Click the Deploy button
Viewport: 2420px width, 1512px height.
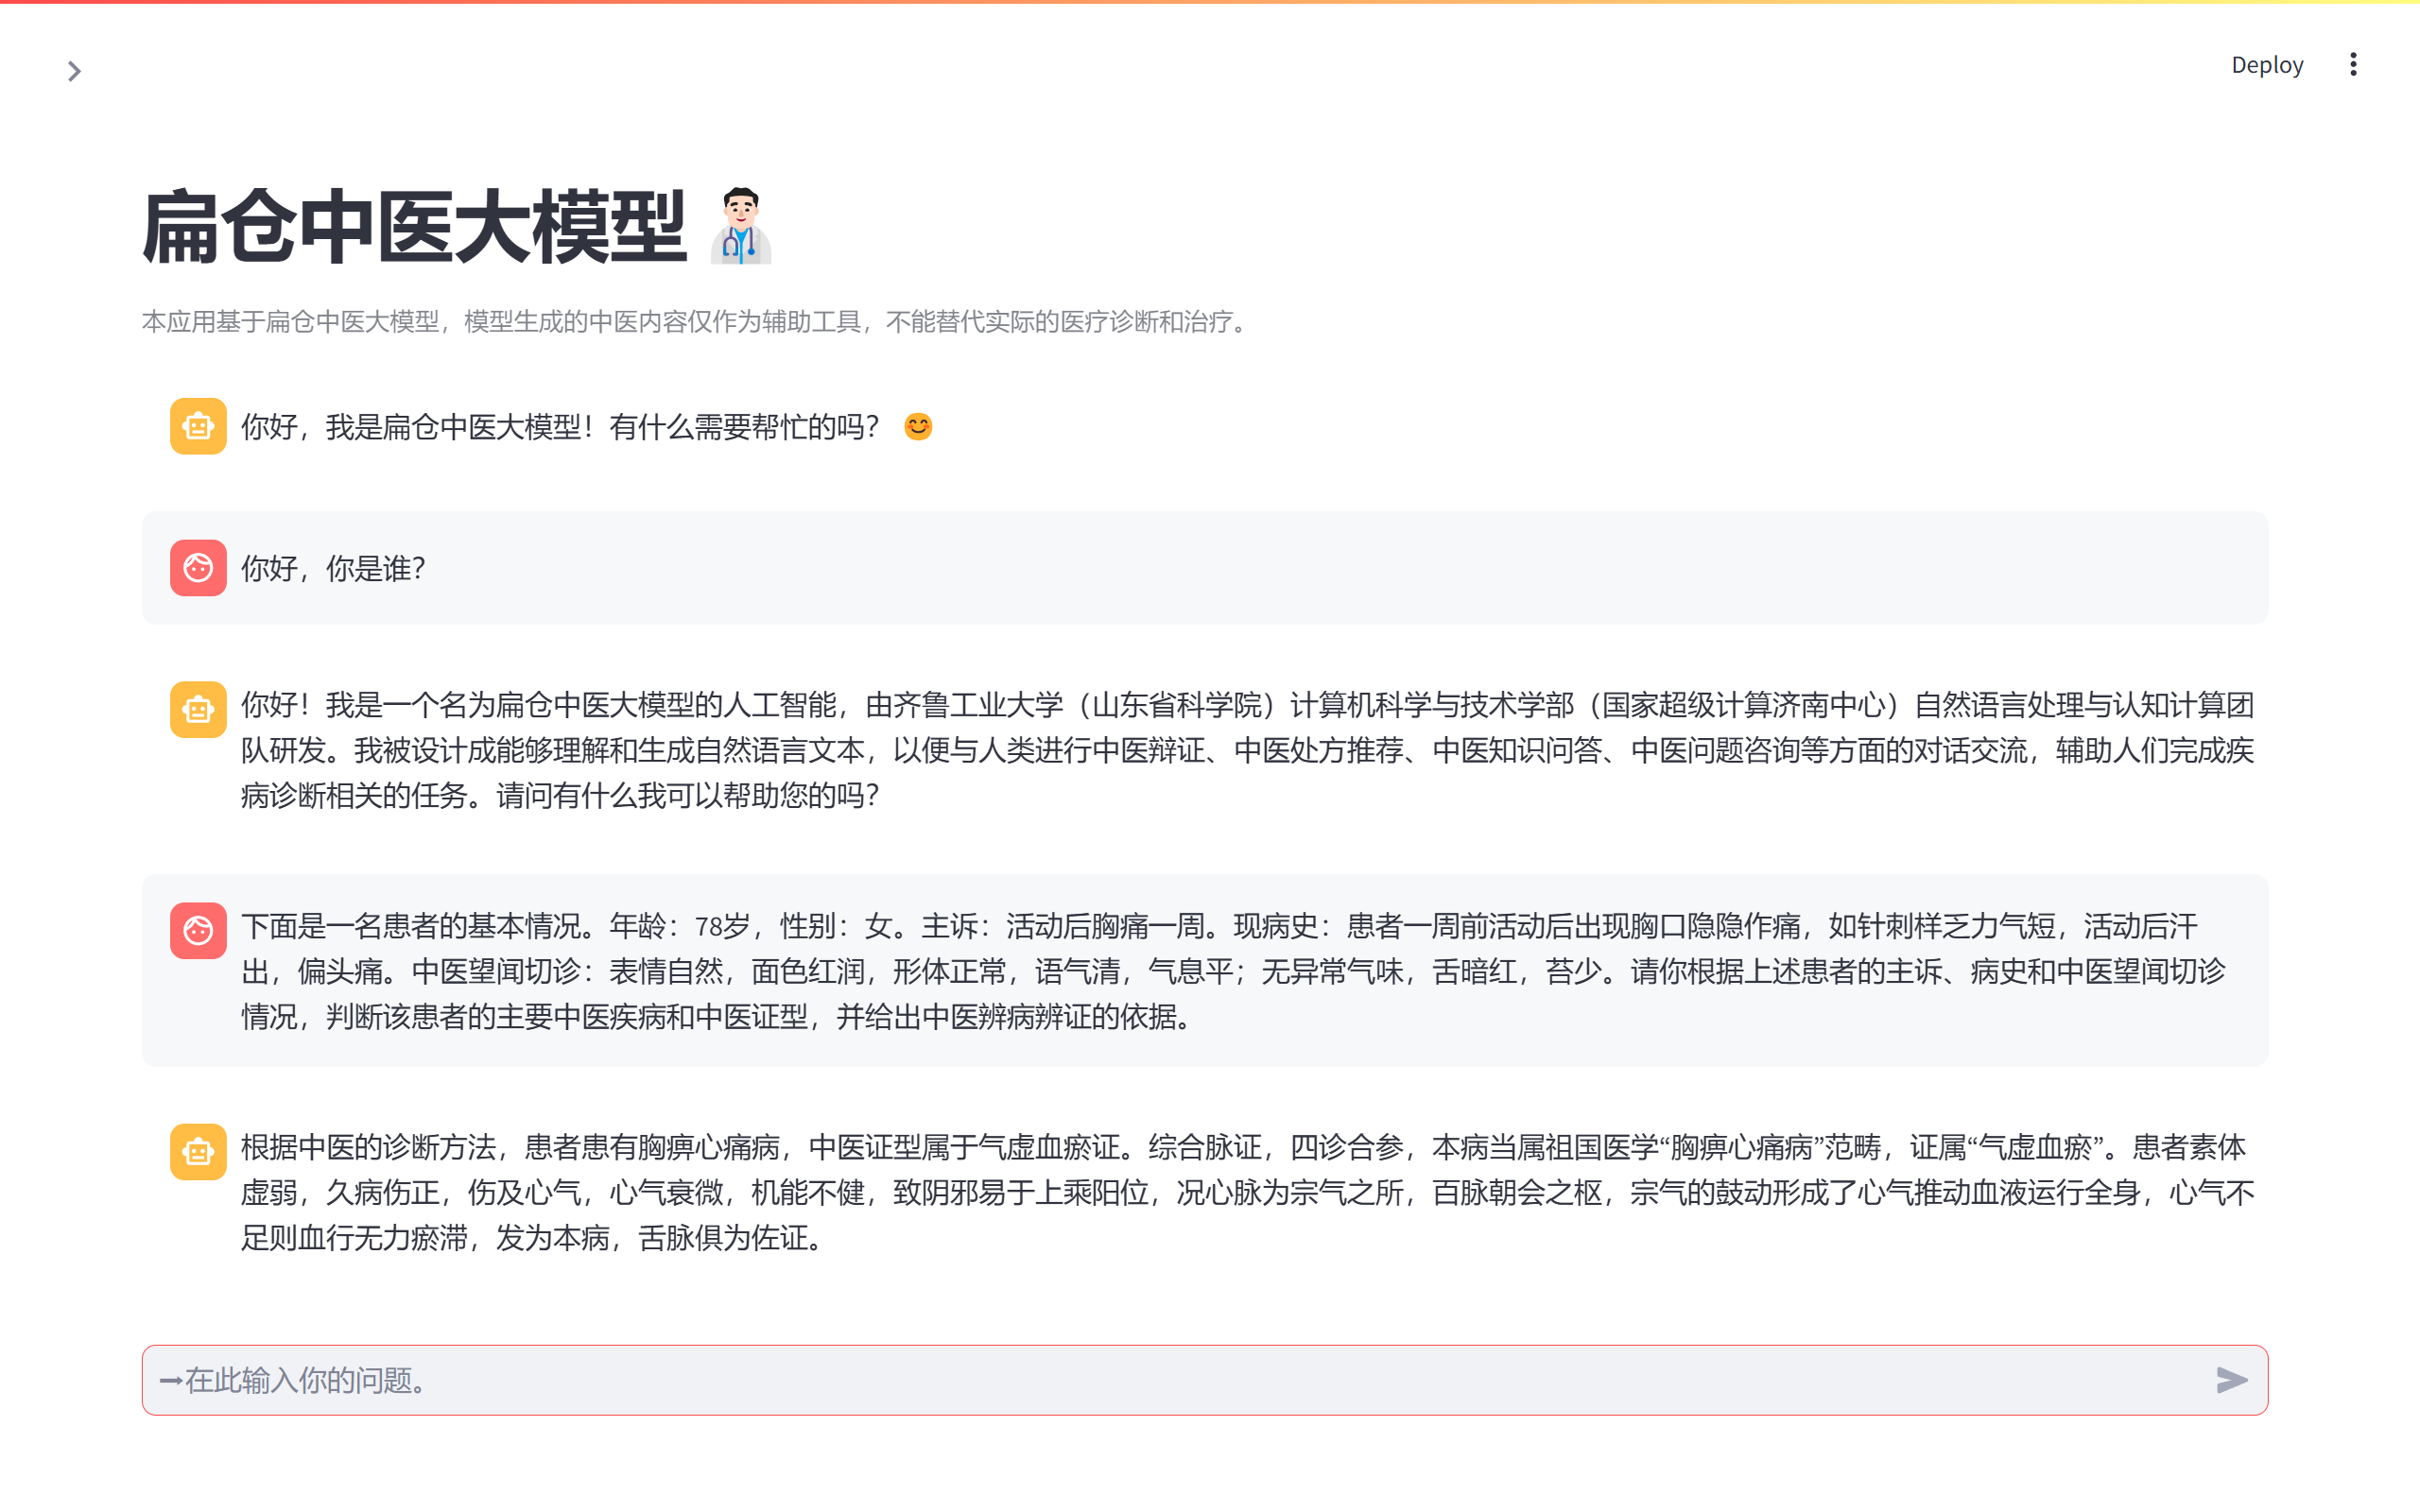point(2266,65)
